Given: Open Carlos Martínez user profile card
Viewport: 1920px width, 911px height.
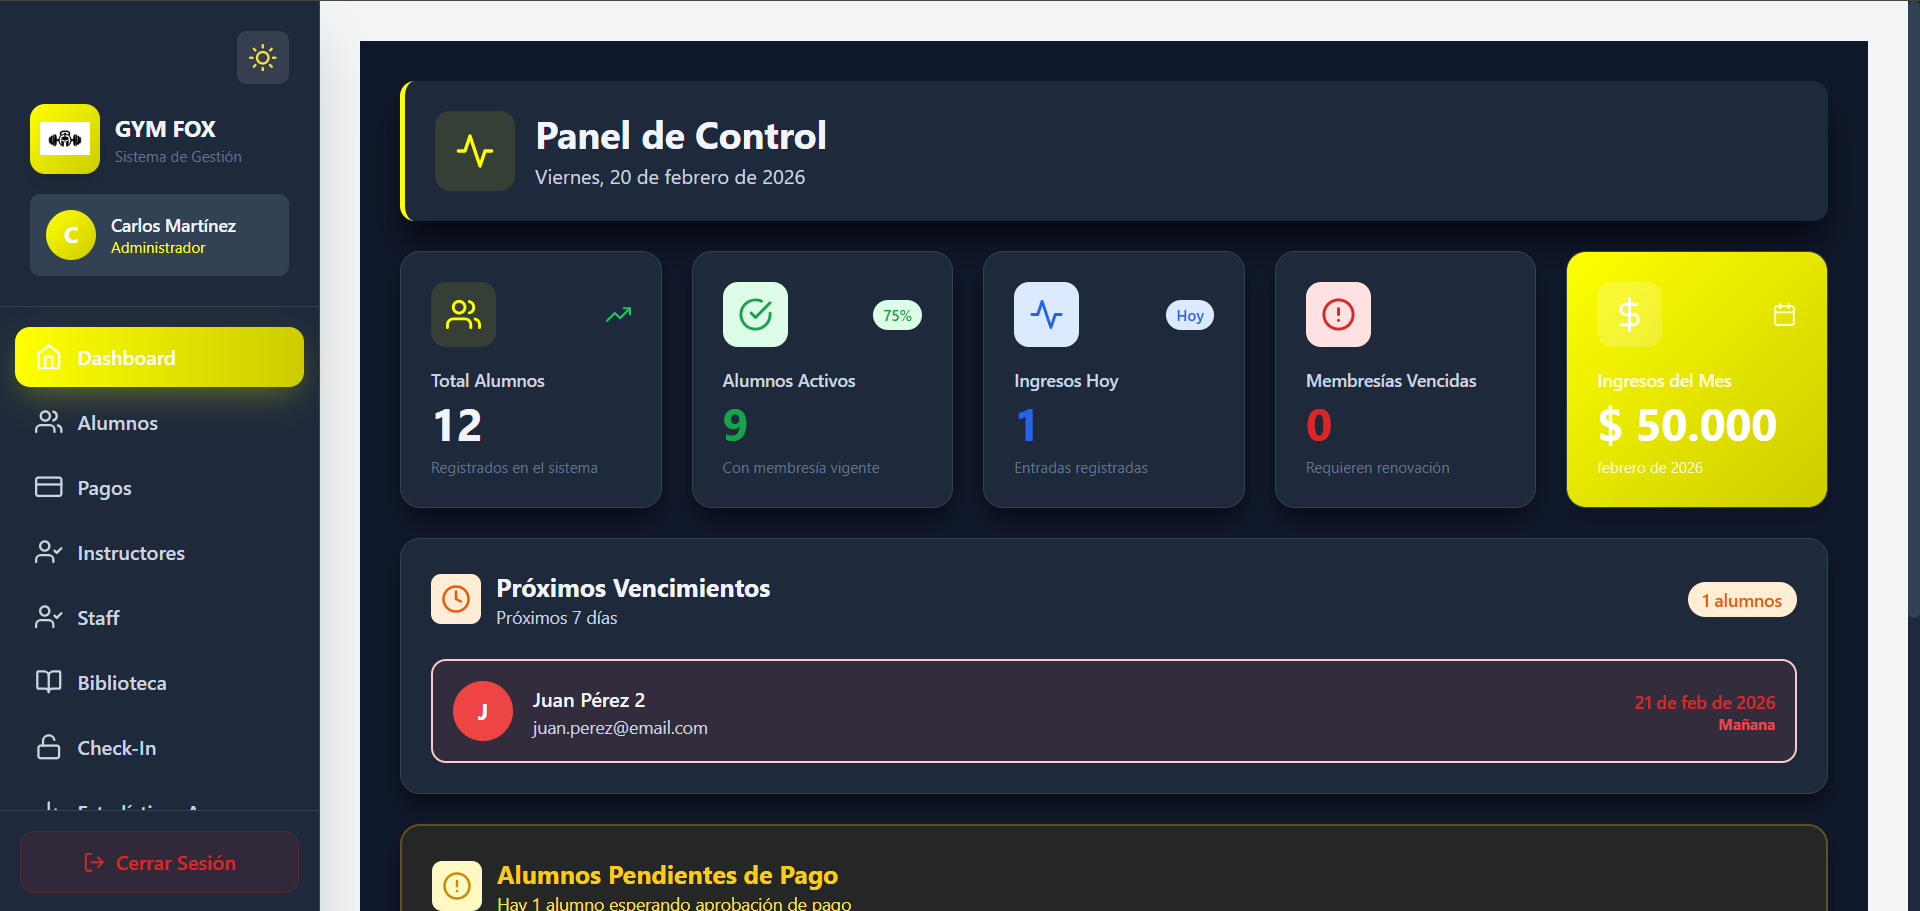Looking at the screenshot, I should point(159,236).
